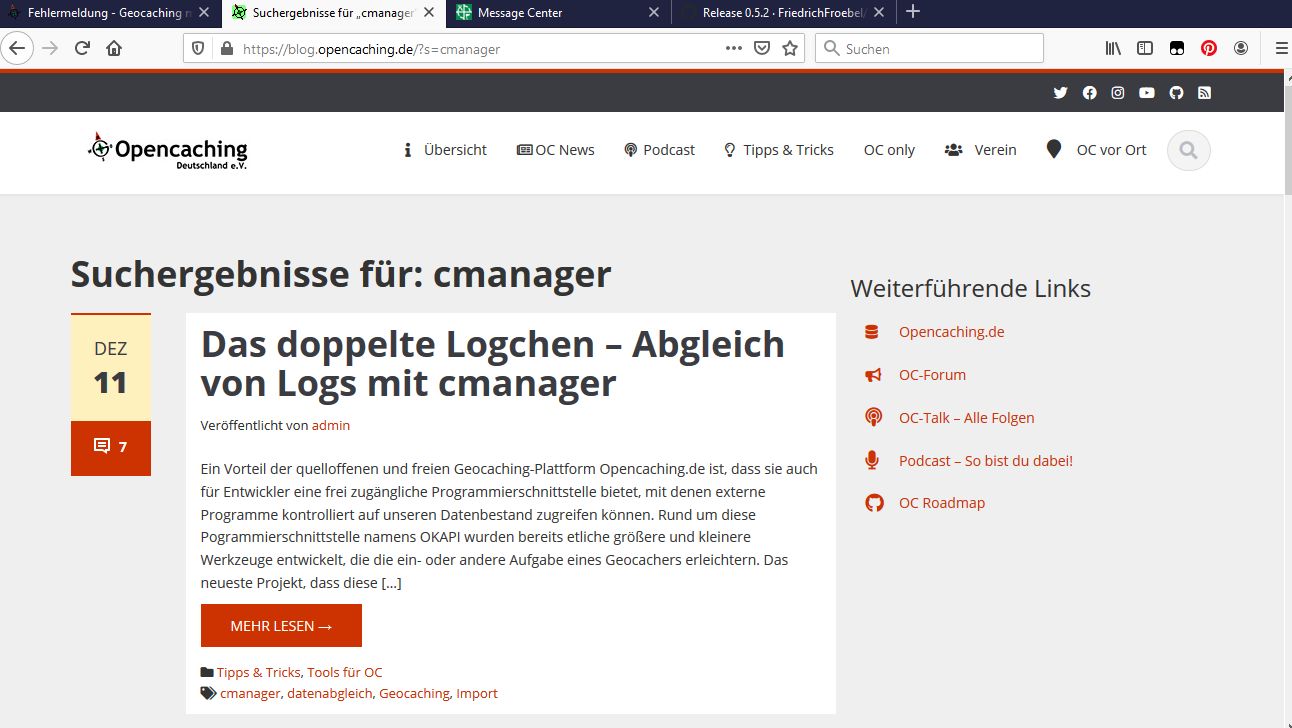Open the Verein menu item
Viewport: 1292px width, 728px height.
tap(980, 150)
